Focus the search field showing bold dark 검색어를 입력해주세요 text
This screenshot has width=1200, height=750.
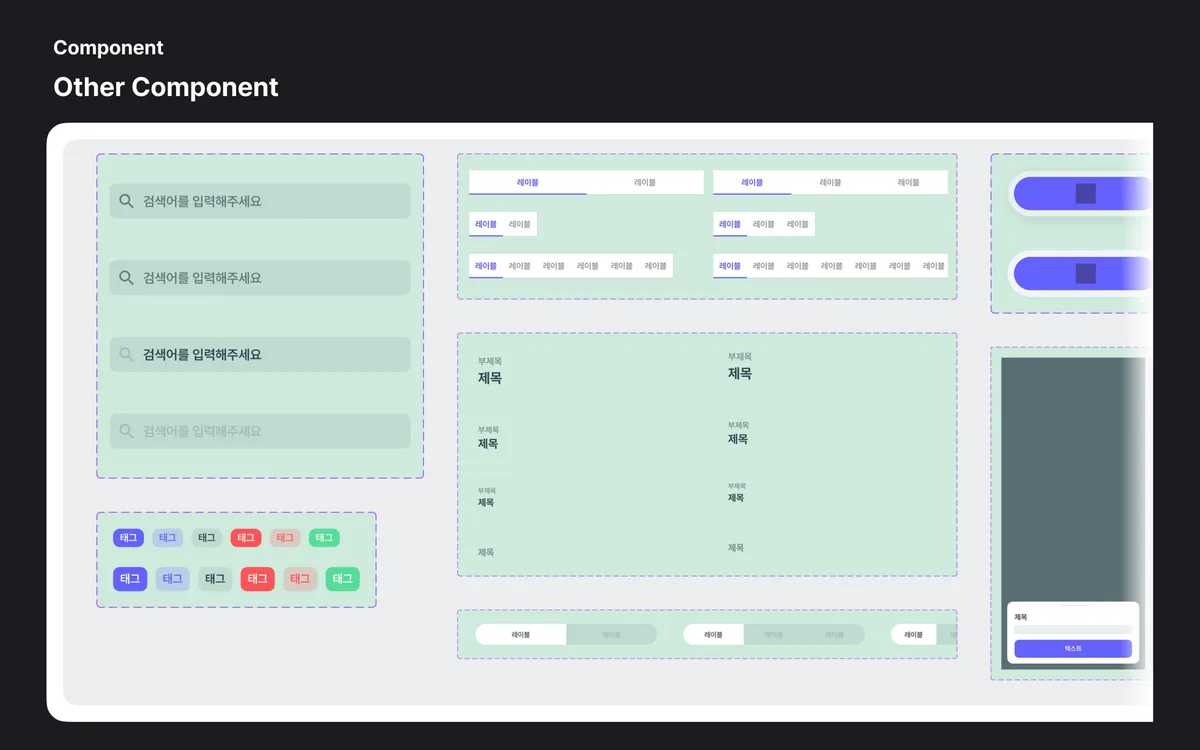pos(260,354)
